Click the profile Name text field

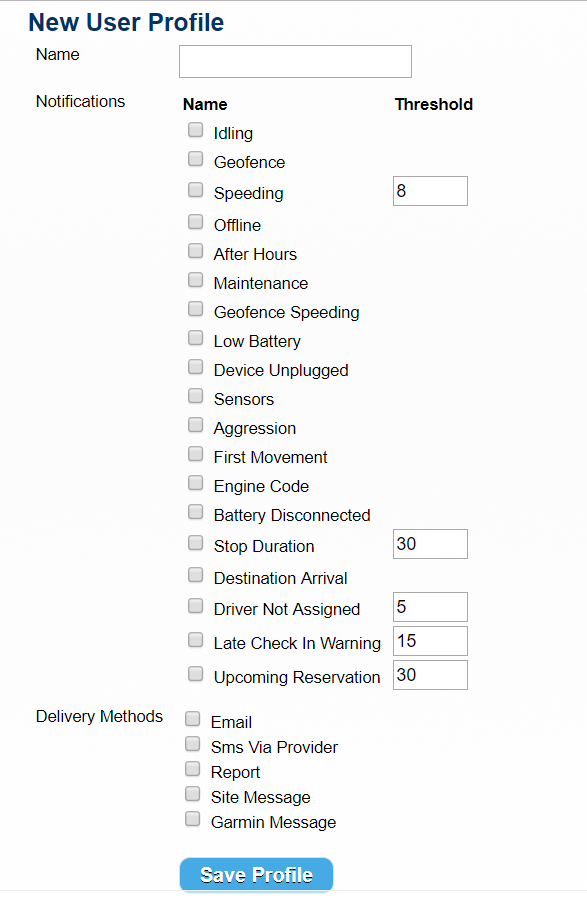tap(295, 61)
